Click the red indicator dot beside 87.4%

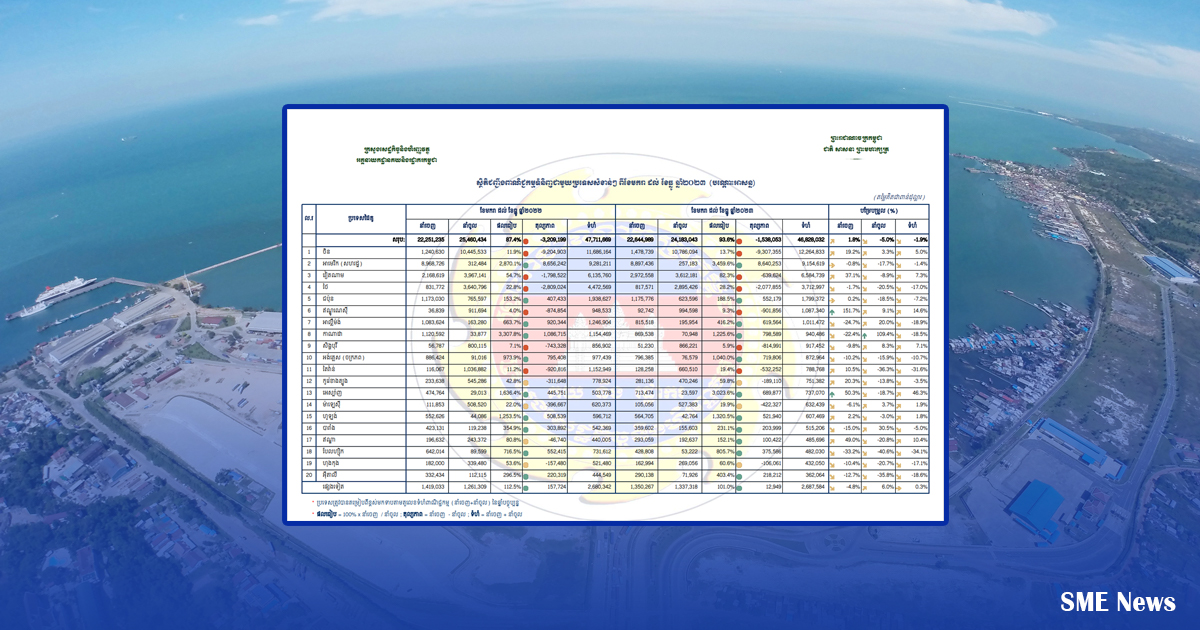coord(525,241)
